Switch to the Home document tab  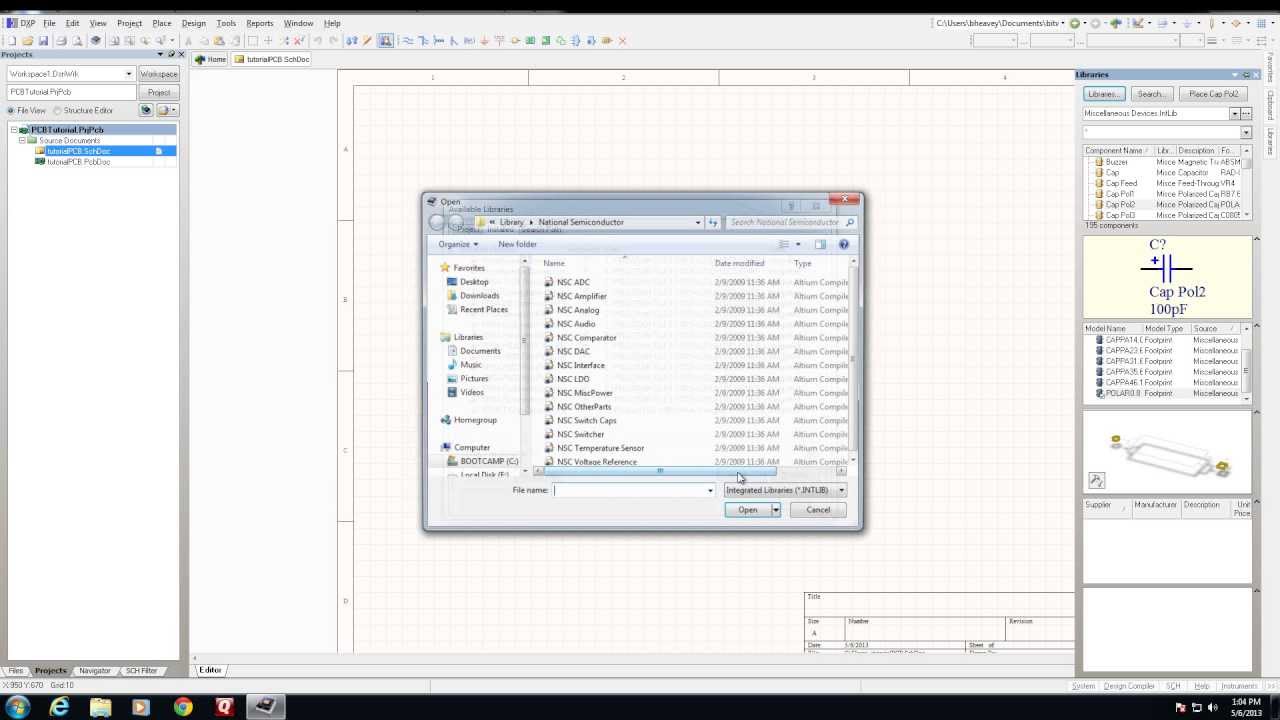click(210, 60)
